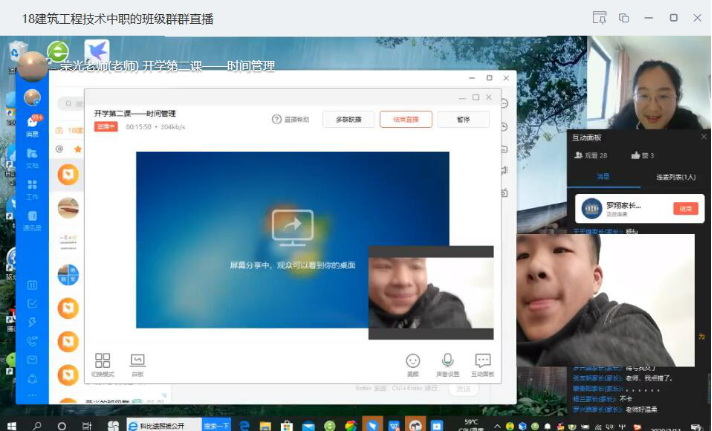Click the user avatar atop DingTalk sidebar
712x431 pixels.
point(33,97)
